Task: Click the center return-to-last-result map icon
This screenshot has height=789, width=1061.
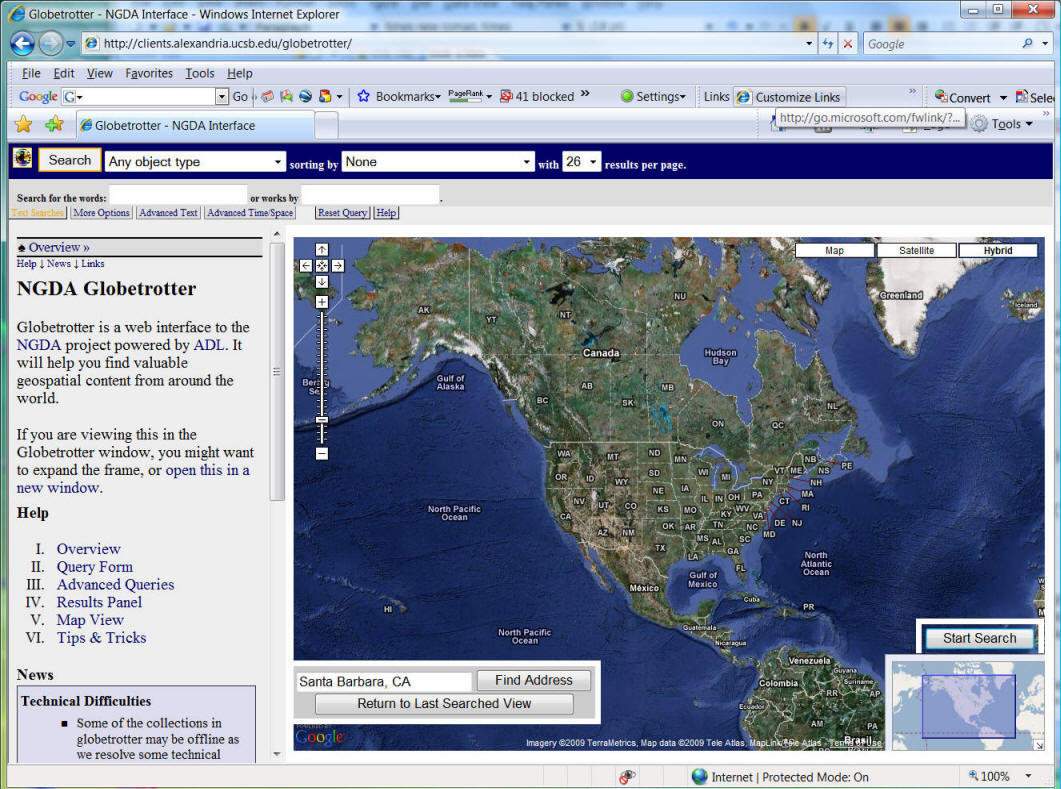Action: 322,266
